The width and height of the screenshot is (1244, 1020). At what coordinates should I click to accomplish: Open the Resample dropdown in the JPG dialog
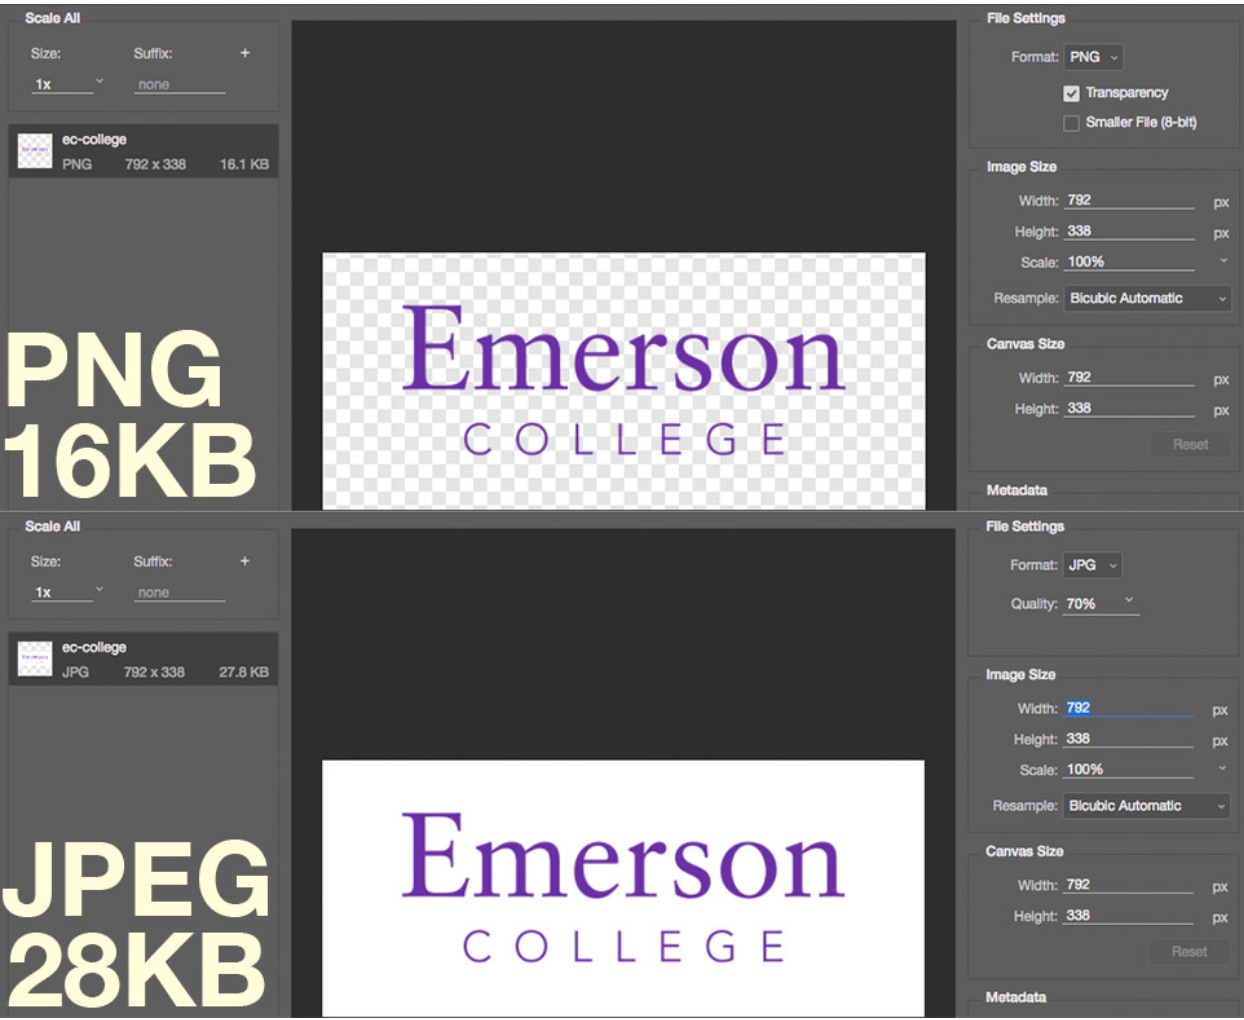pyautogui.click(x=1146, y=806)
